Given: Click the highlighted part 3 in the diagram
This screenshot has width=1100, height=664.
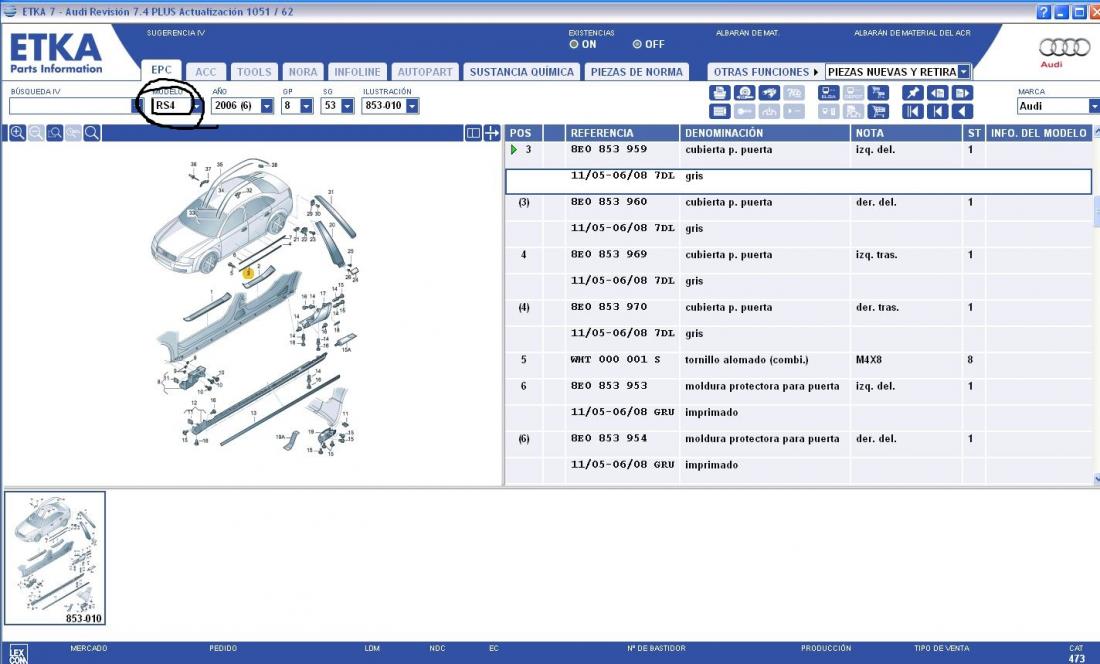Looking at the screenshot, I should 248,273.
